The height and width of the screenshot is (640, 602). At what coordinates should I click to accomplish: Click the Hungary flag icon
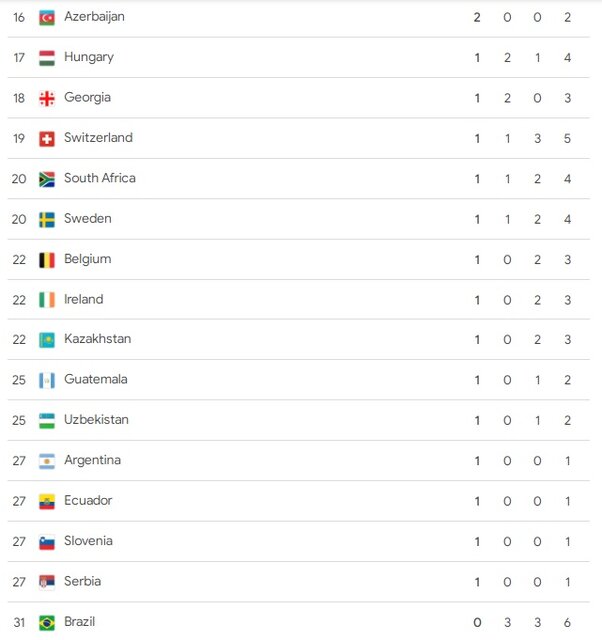(x=47, y=58)
